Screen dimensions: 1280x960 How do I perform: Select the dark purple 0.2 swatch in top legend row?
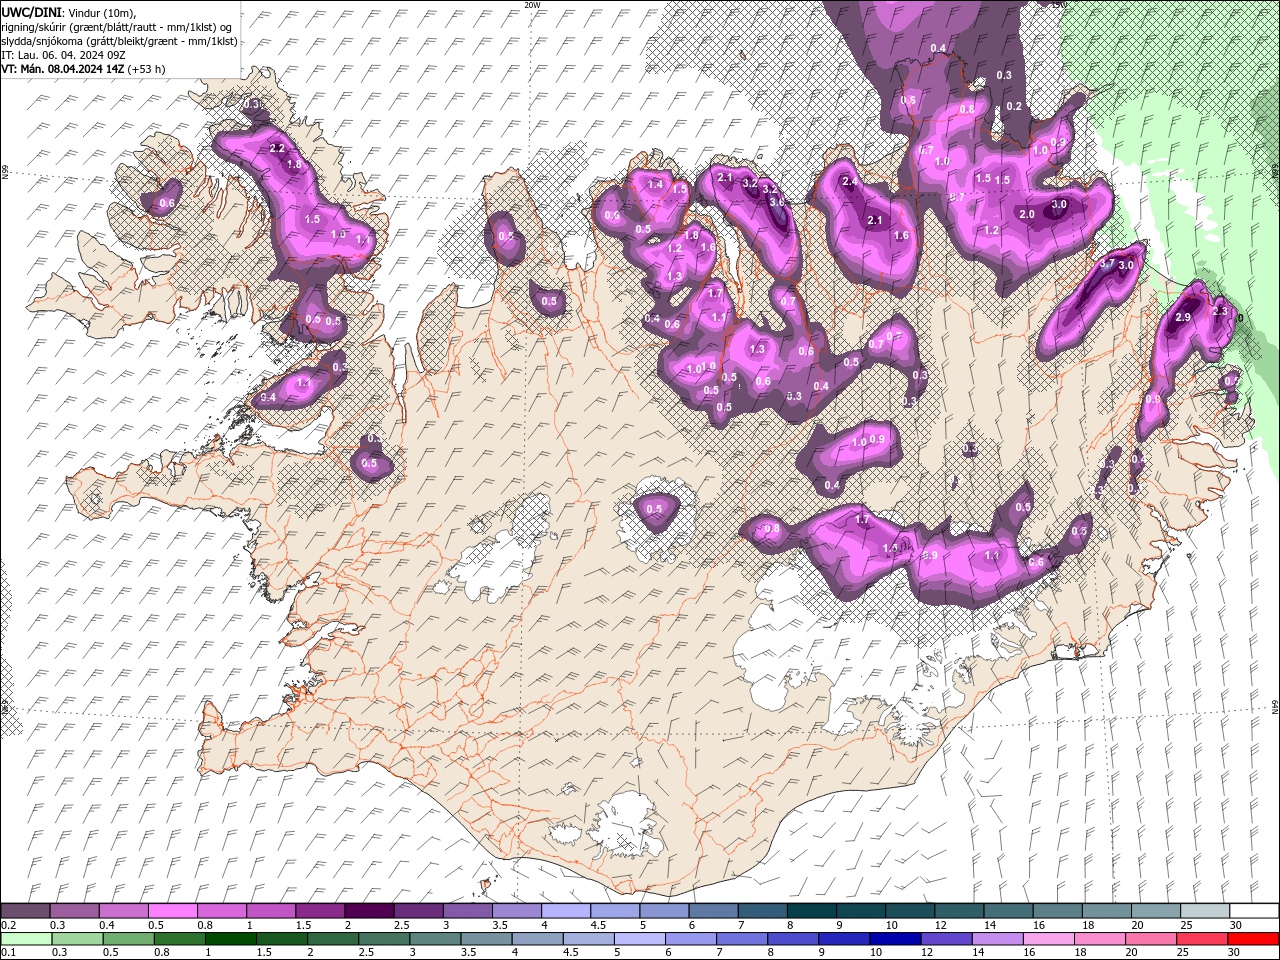[25, 911]
